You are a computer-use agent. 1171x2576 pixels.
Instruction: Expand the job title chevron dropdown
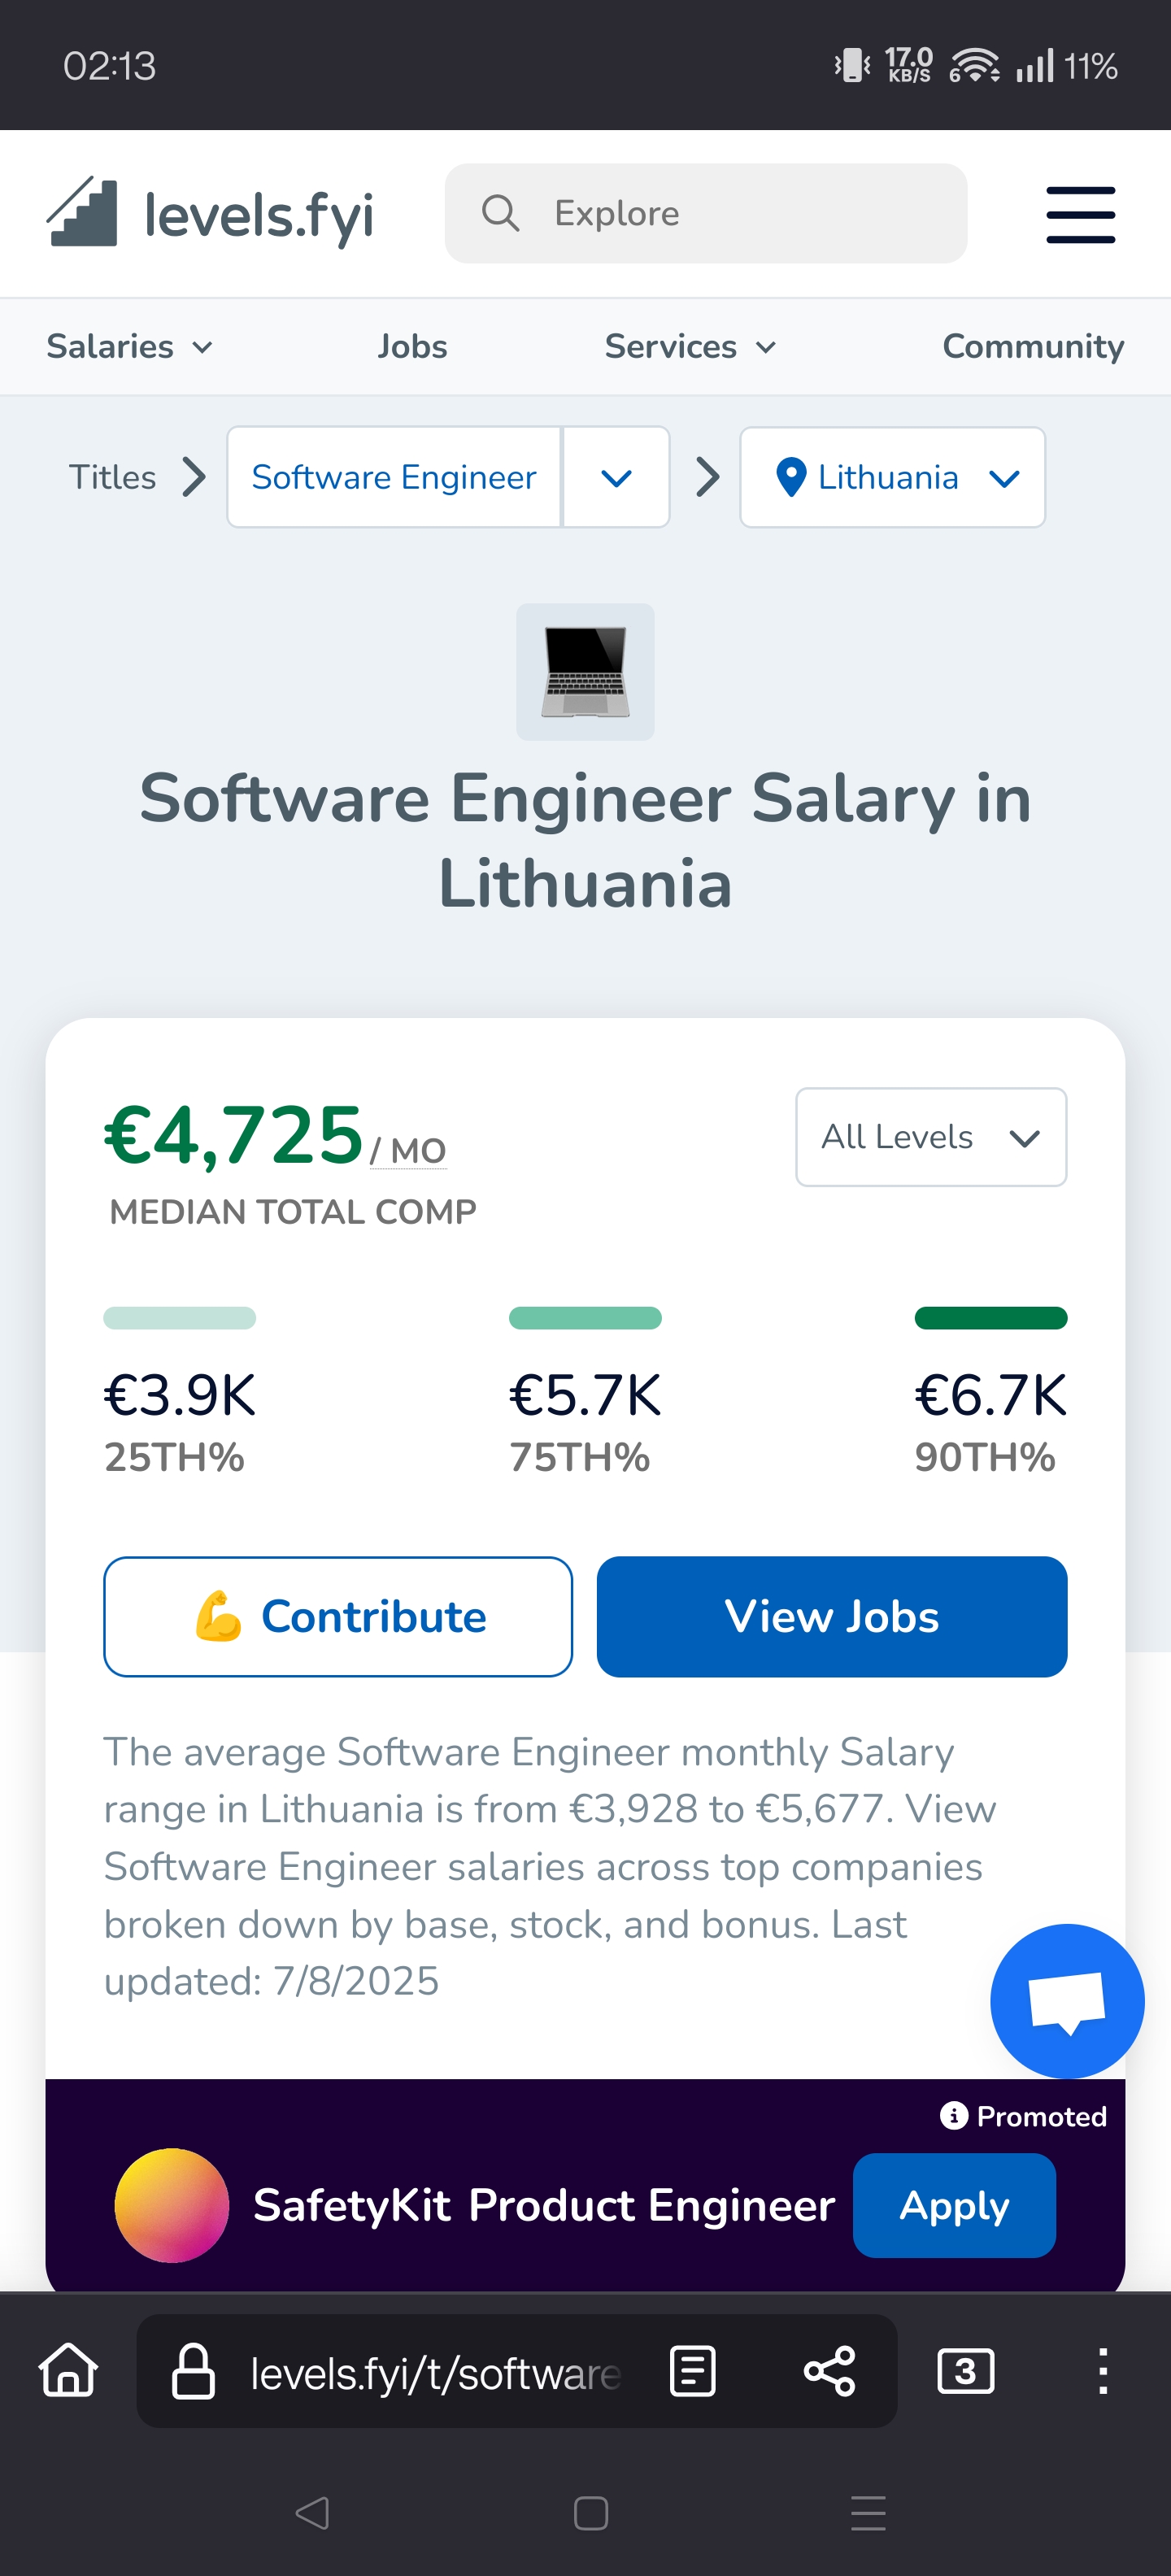tap(616, 477)
